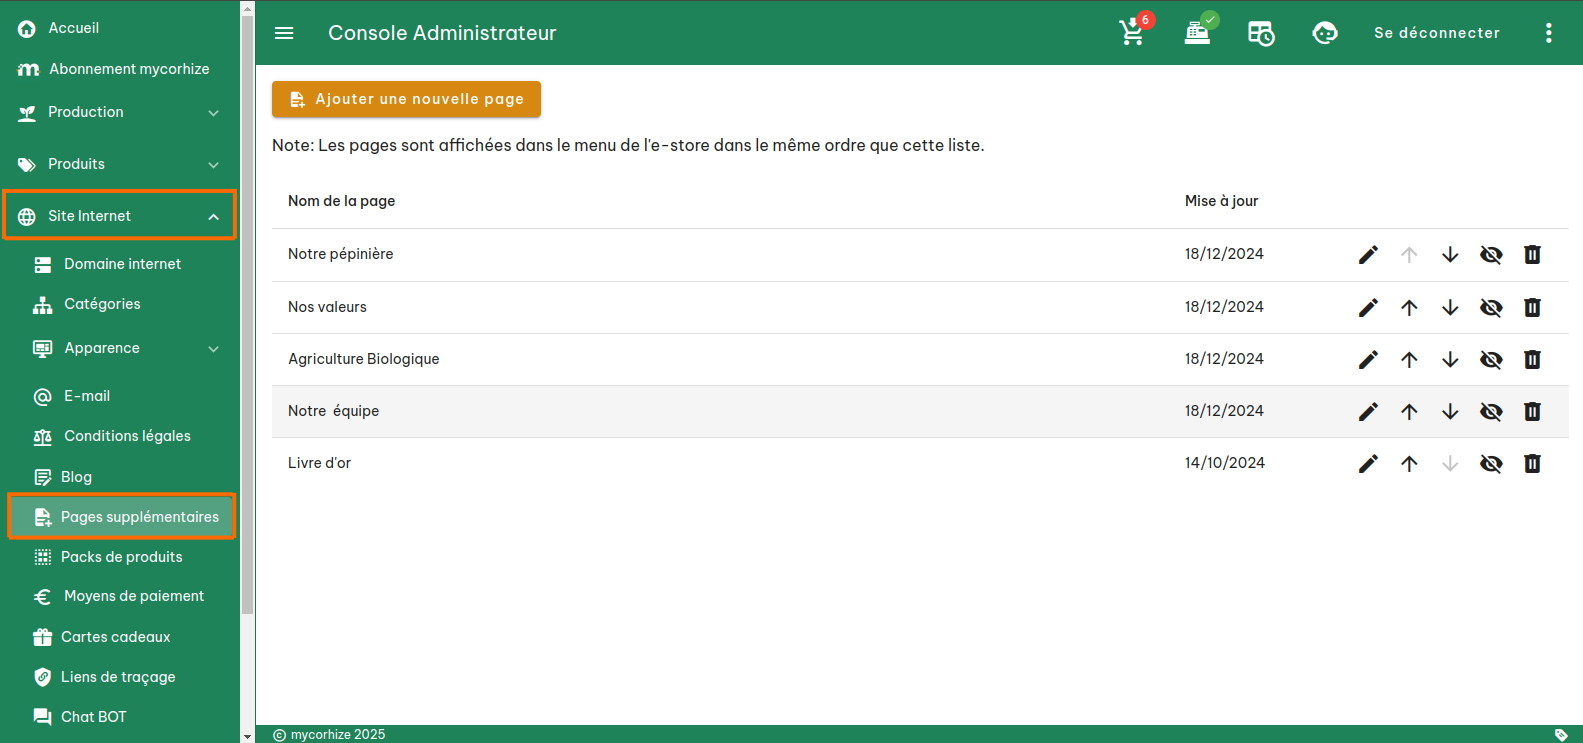The image size is (1583, 743).
Task: Move Notre équipe page up
Action: [1409, 412]
